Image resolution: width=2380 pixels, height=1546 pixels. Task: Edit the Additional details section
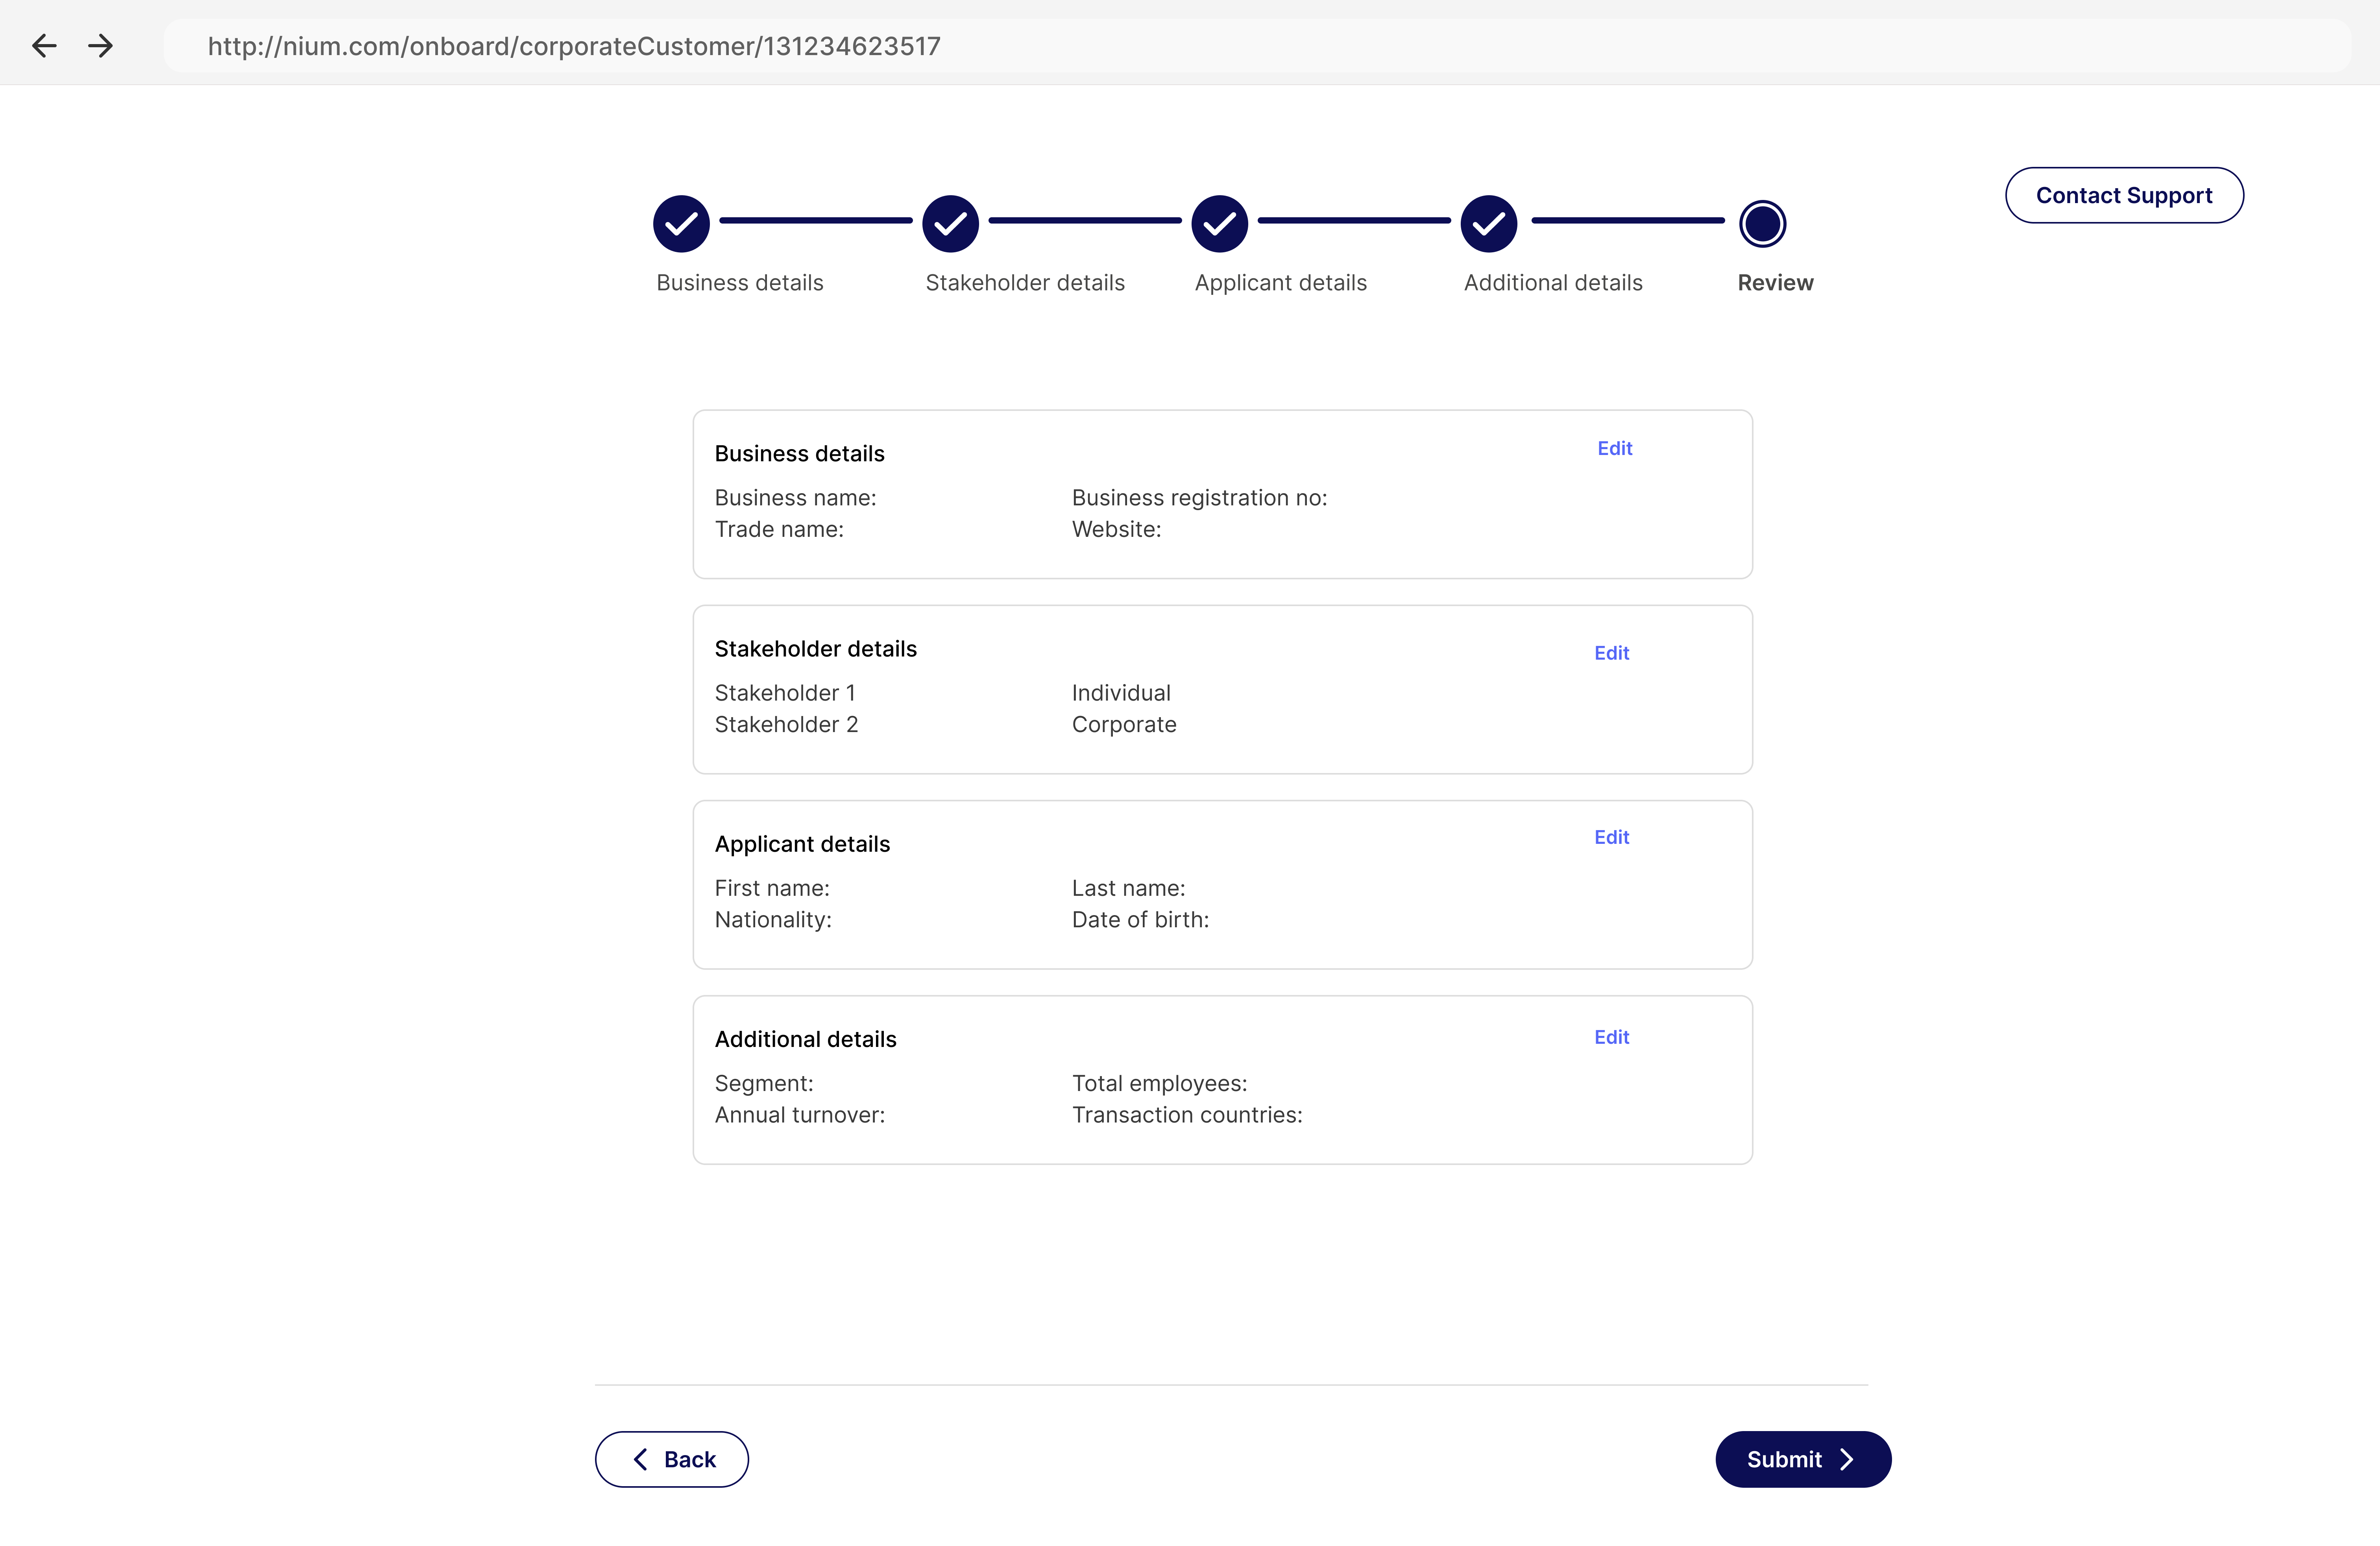point(1611,1037)
